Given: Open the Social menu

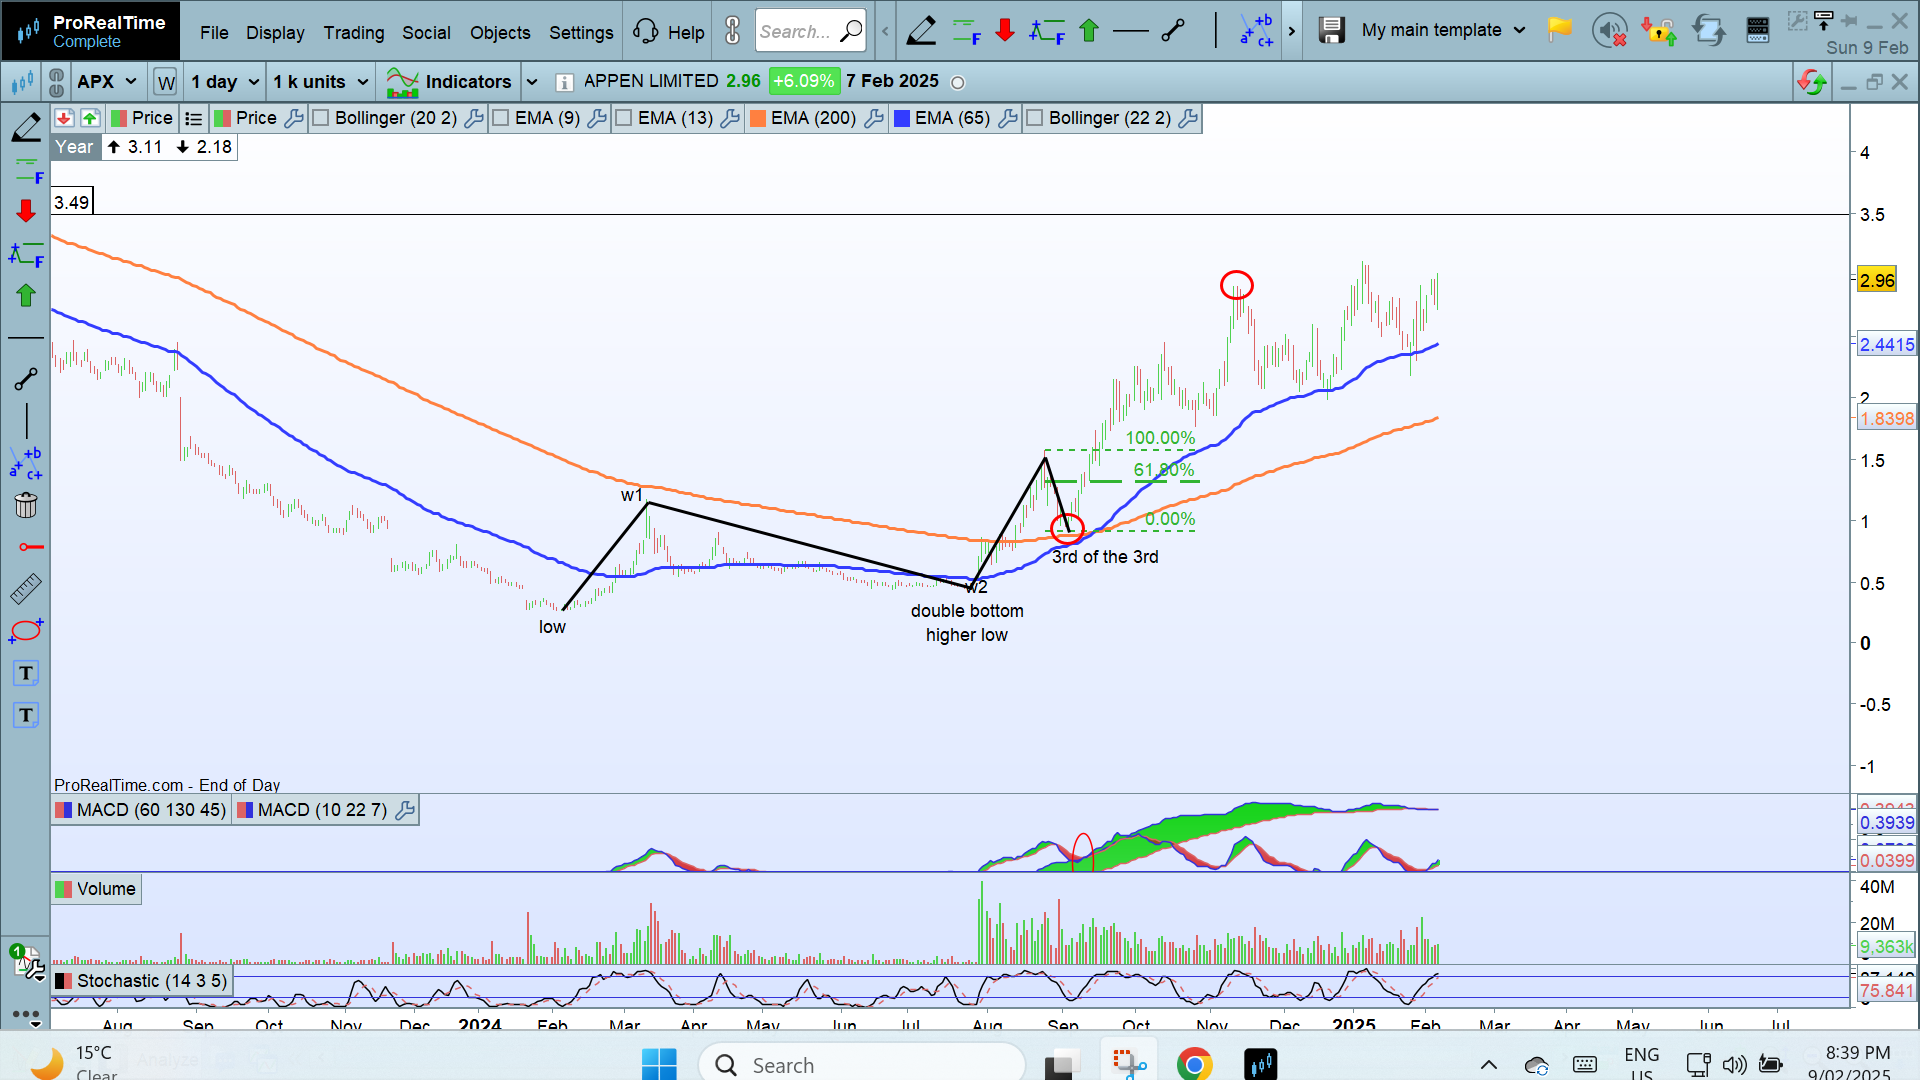Looking at the screenshot, I should [426, 32].
